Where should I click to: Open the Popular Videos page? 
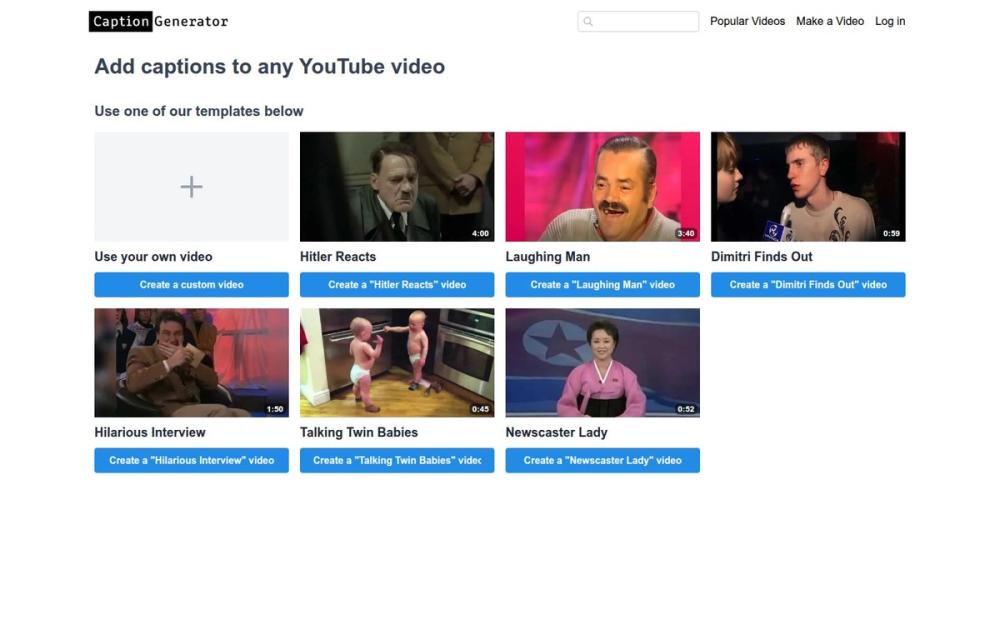click(747, 21)
